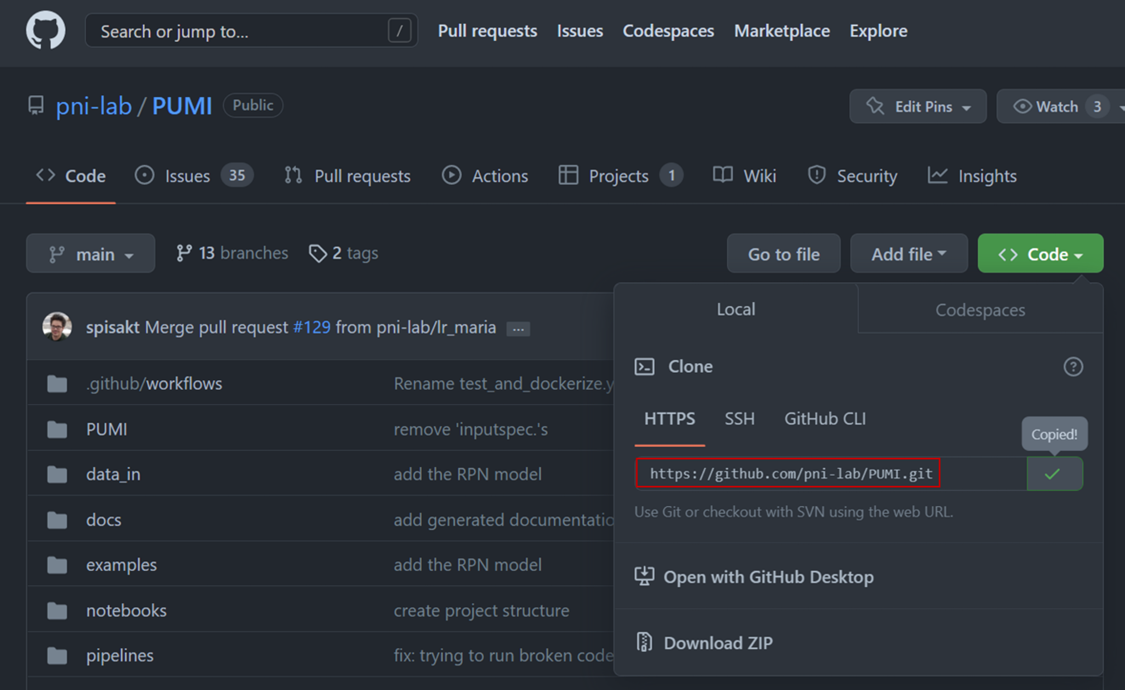
Task: Click the Public visibility badge
Action: 253,105
